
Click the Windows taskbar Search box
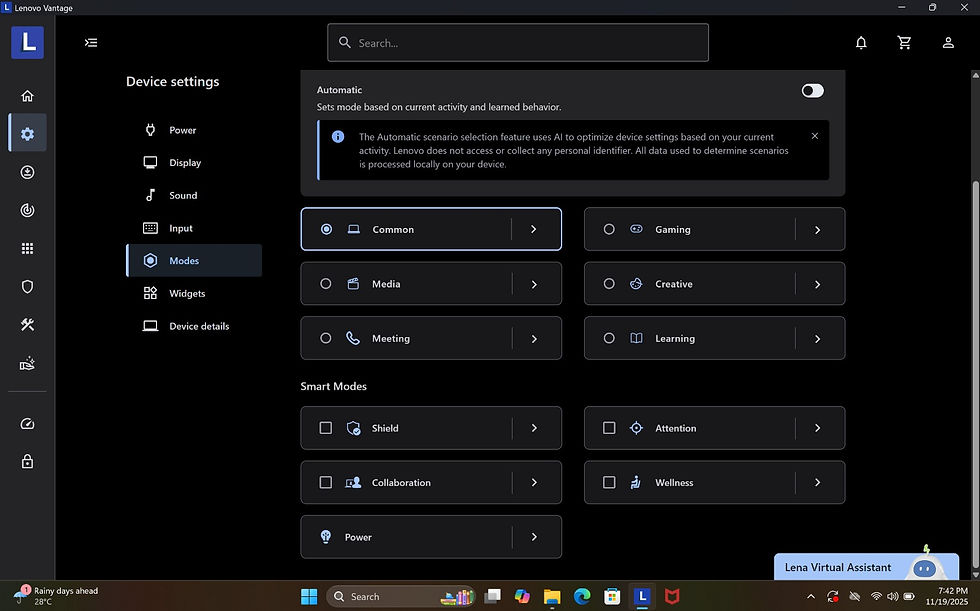[400, 596]
